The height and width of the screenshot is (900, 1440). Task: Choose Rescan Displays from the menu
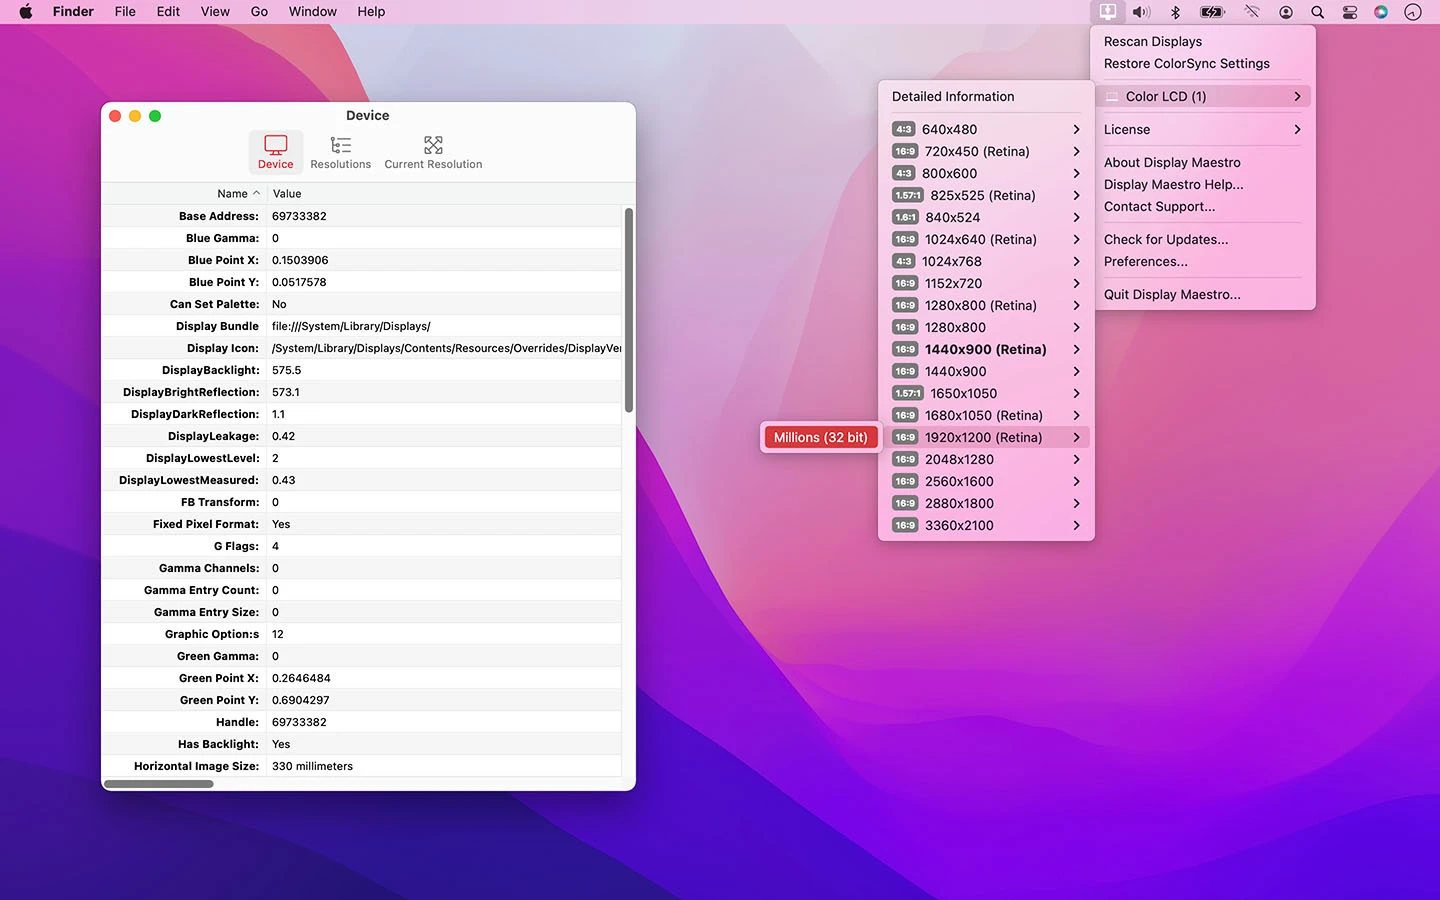pyautogui.click(x=1152, y=41)
